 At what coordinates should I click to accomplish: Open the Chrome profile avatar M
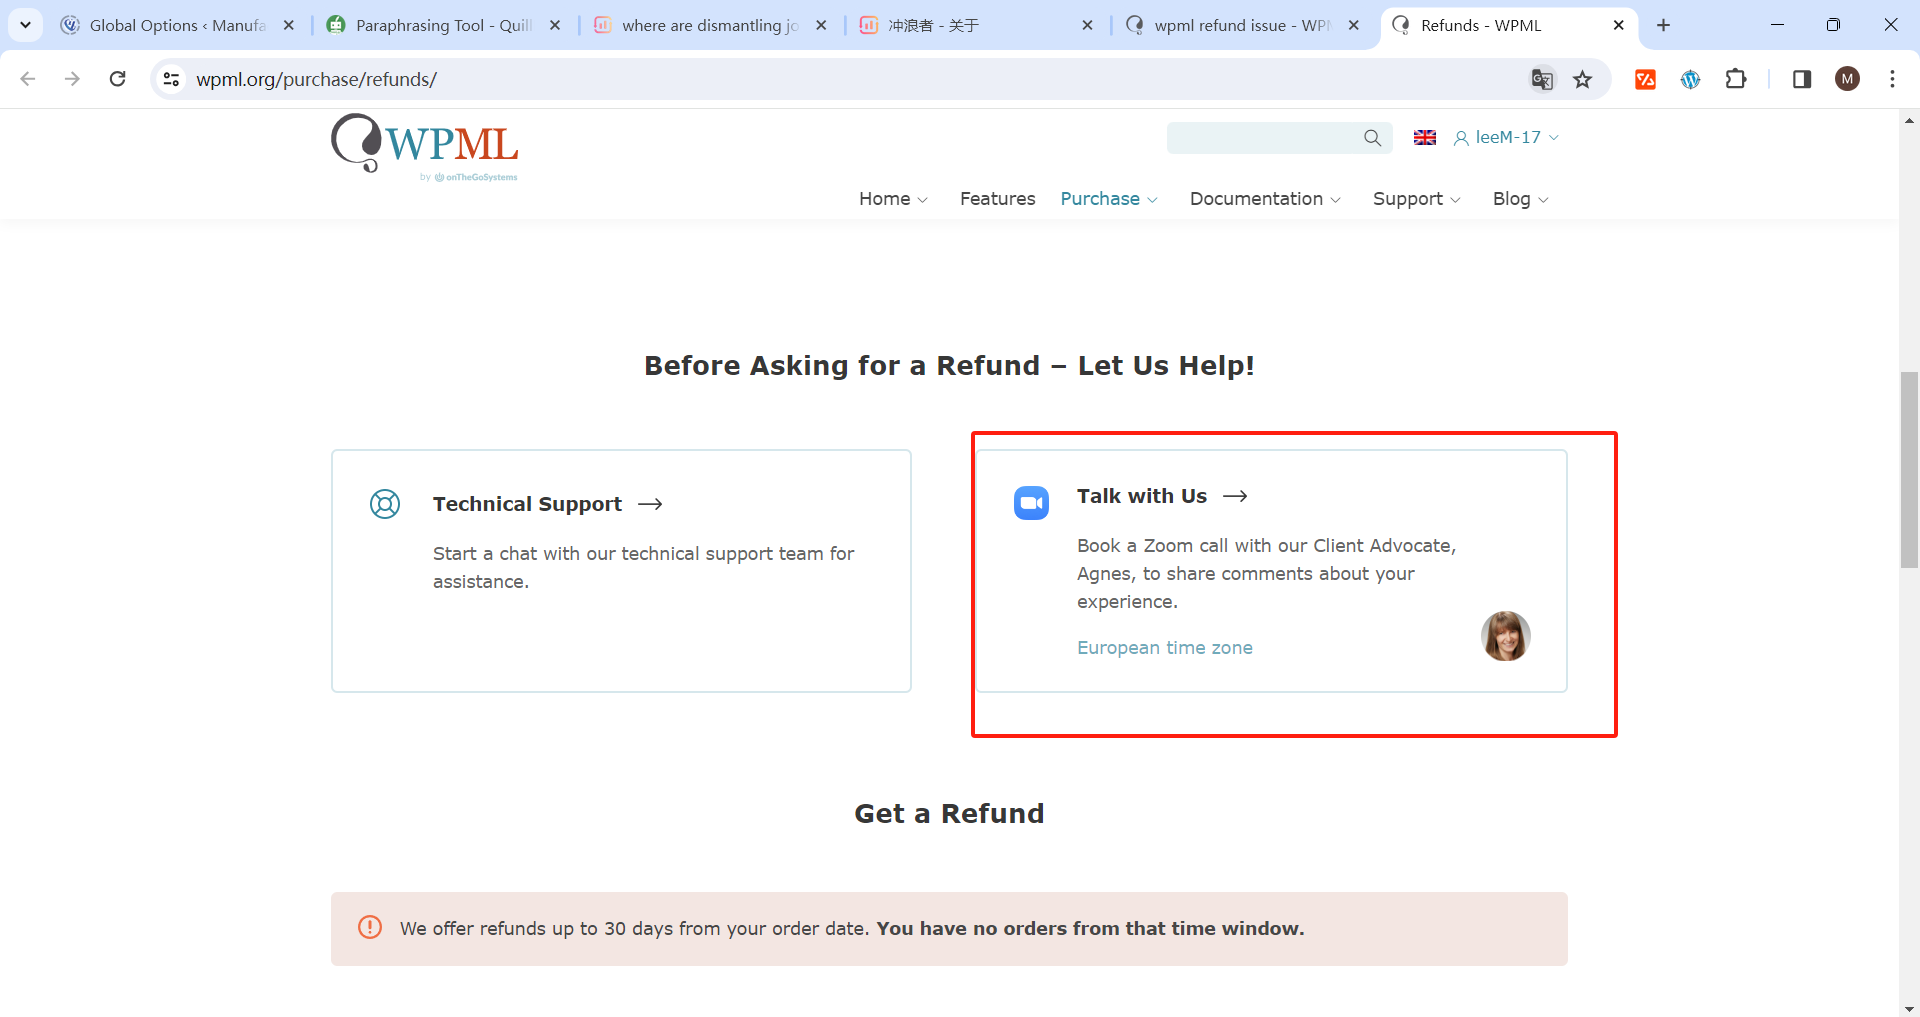1848,79
